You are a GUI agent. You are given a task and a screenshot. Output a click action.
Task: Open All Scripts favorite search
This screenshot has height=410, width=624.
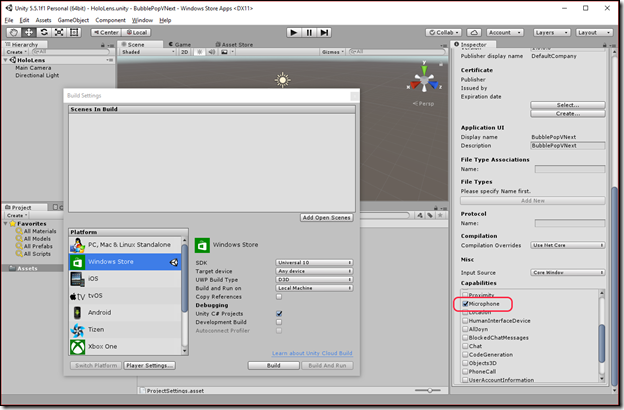point(37,254)
